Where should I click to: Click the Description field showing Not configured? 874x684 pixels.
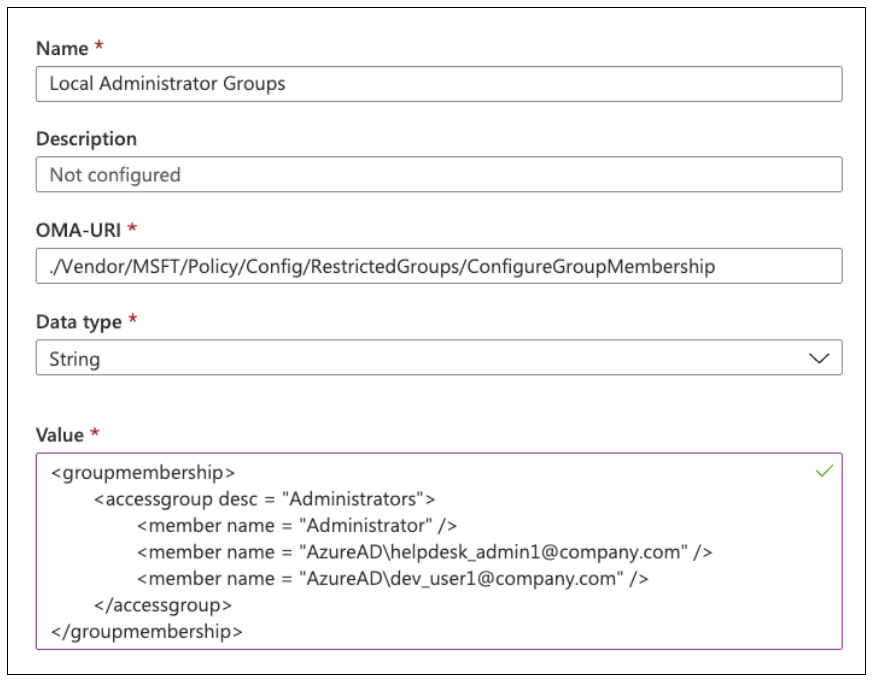click(439, 174)
